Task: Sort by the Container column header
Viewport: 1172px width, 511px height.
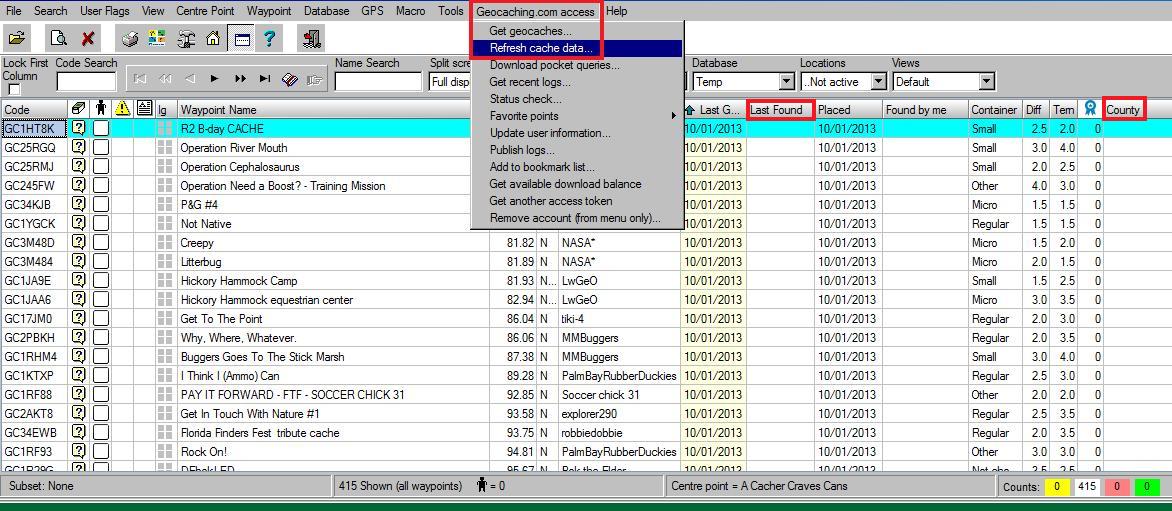Action: click(x=994, y=110)
